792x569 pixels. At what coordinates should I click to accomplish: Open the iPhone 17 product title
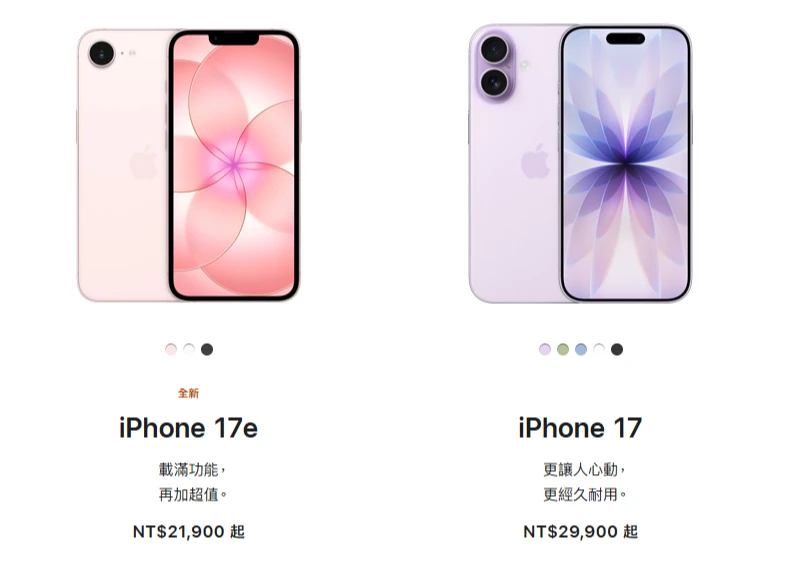click(580, 428)
